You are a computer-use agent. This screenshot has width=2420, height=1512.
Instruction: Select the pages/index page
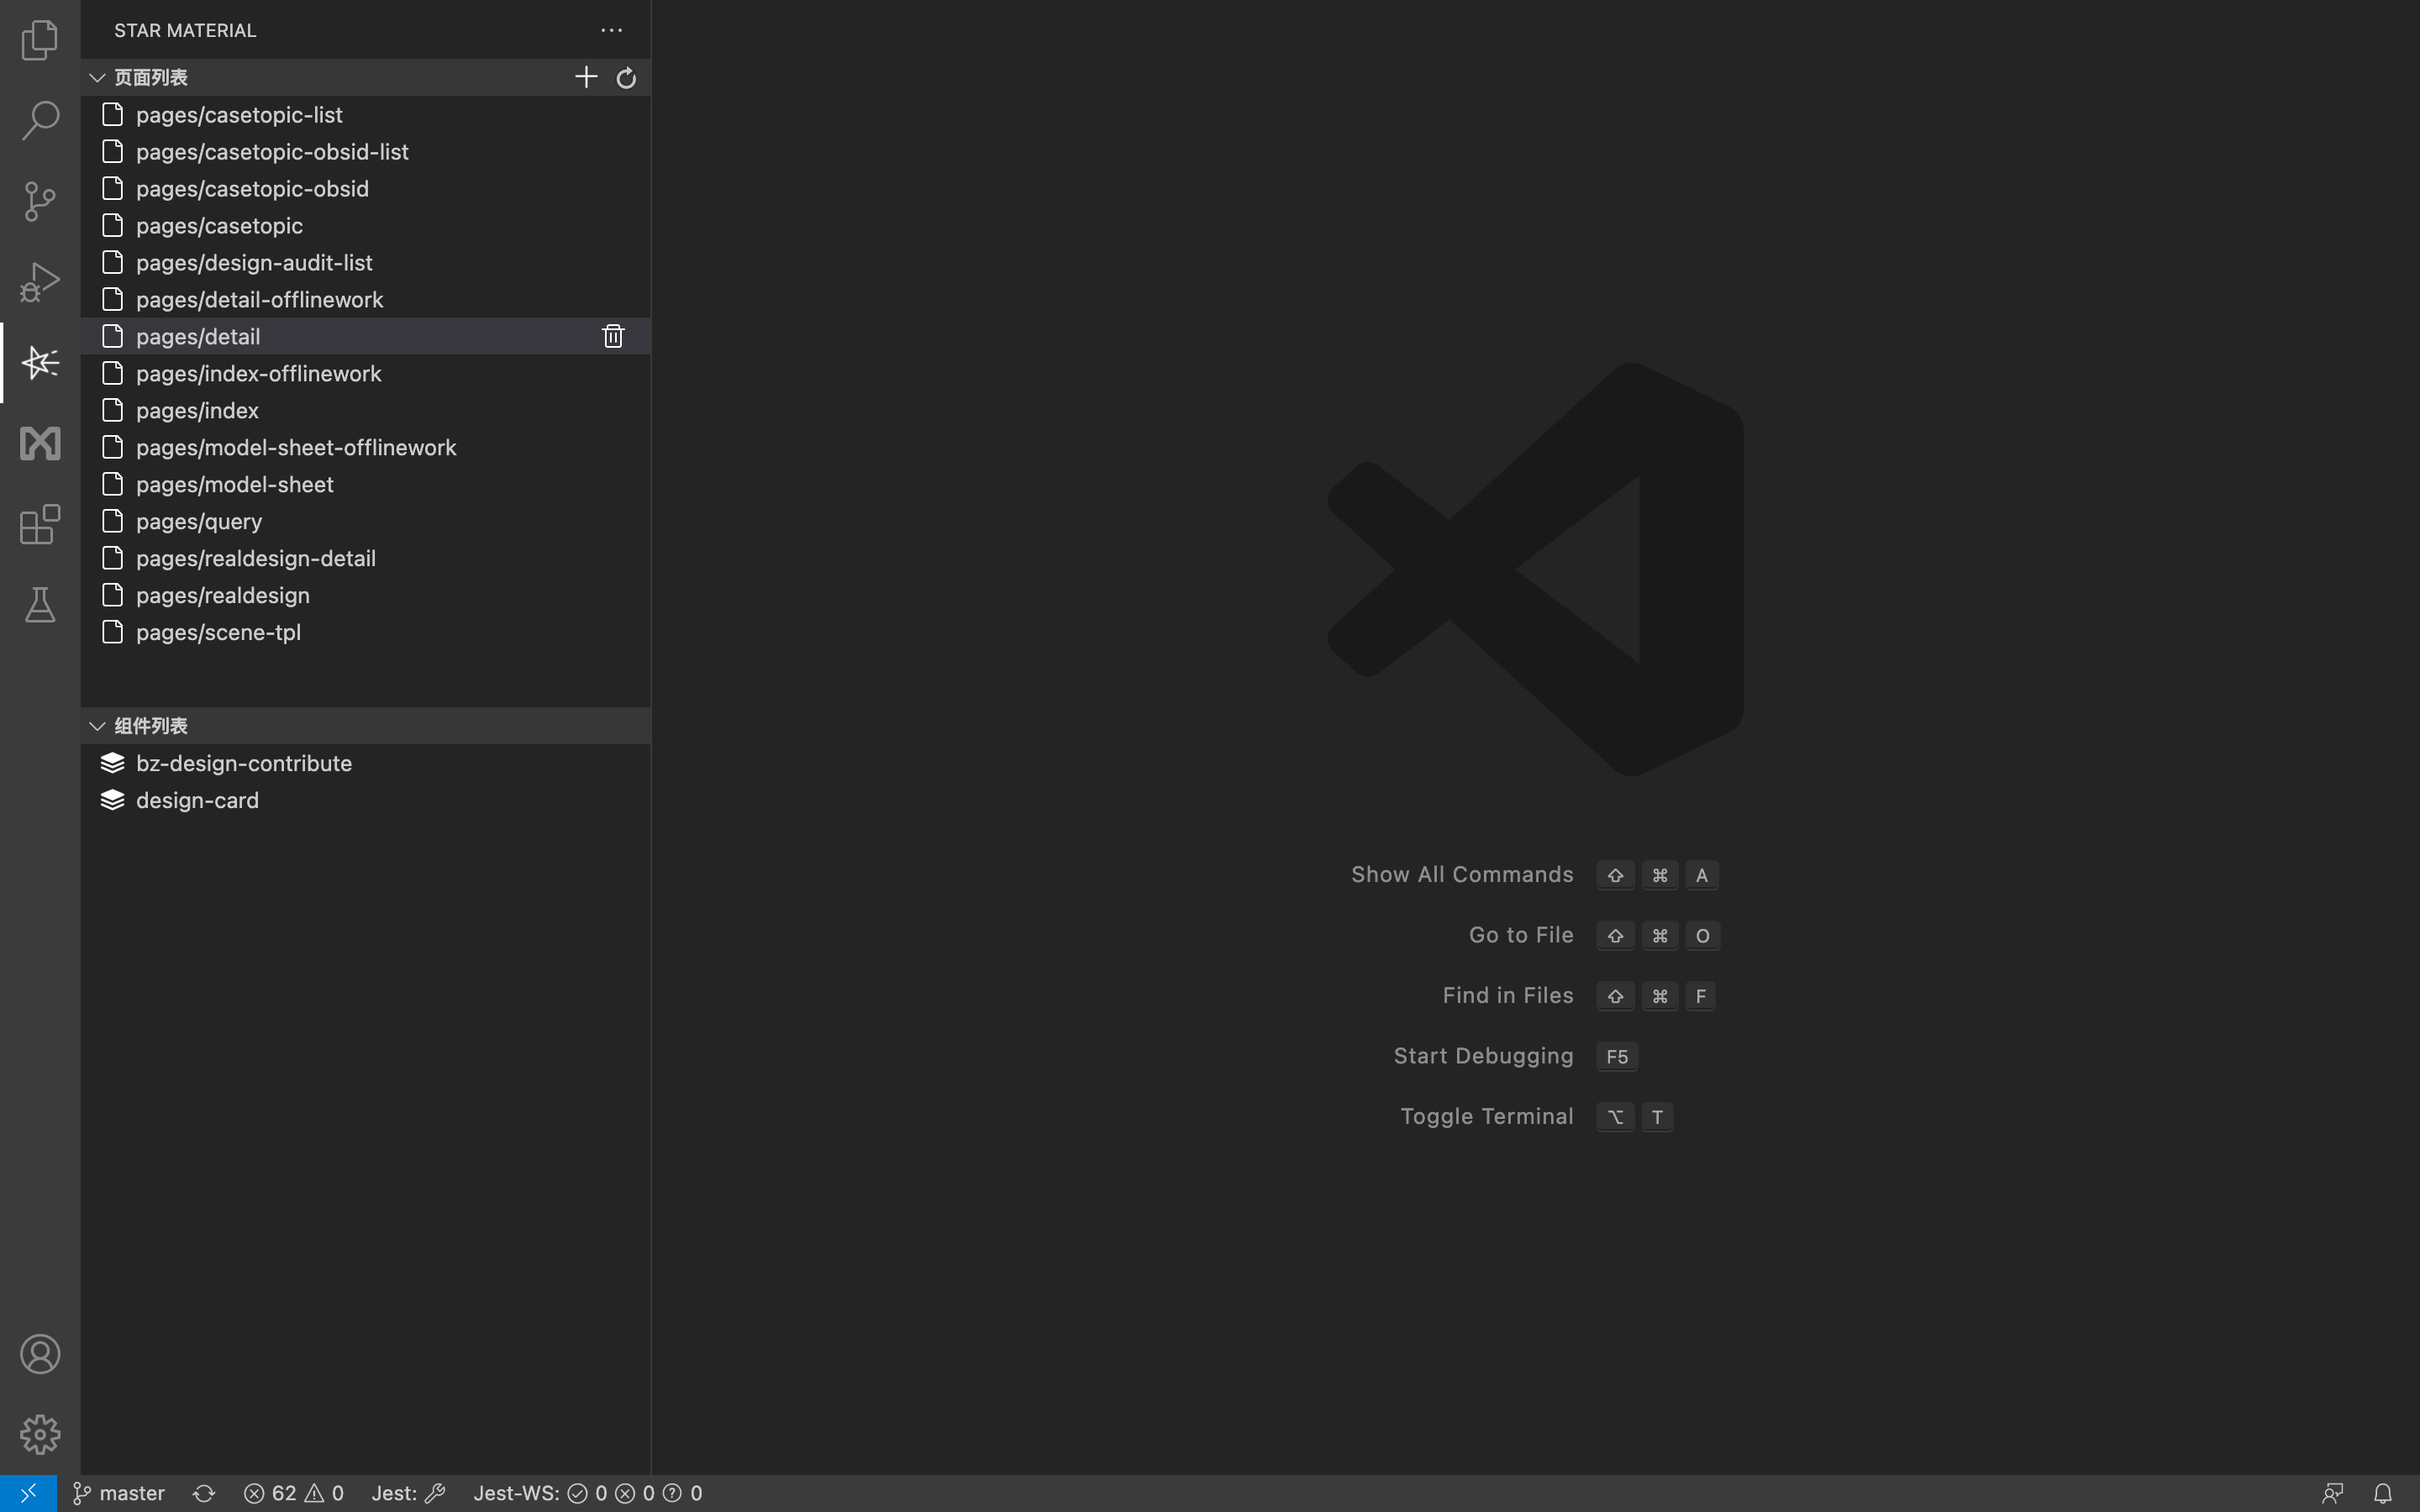pos(366,410)
